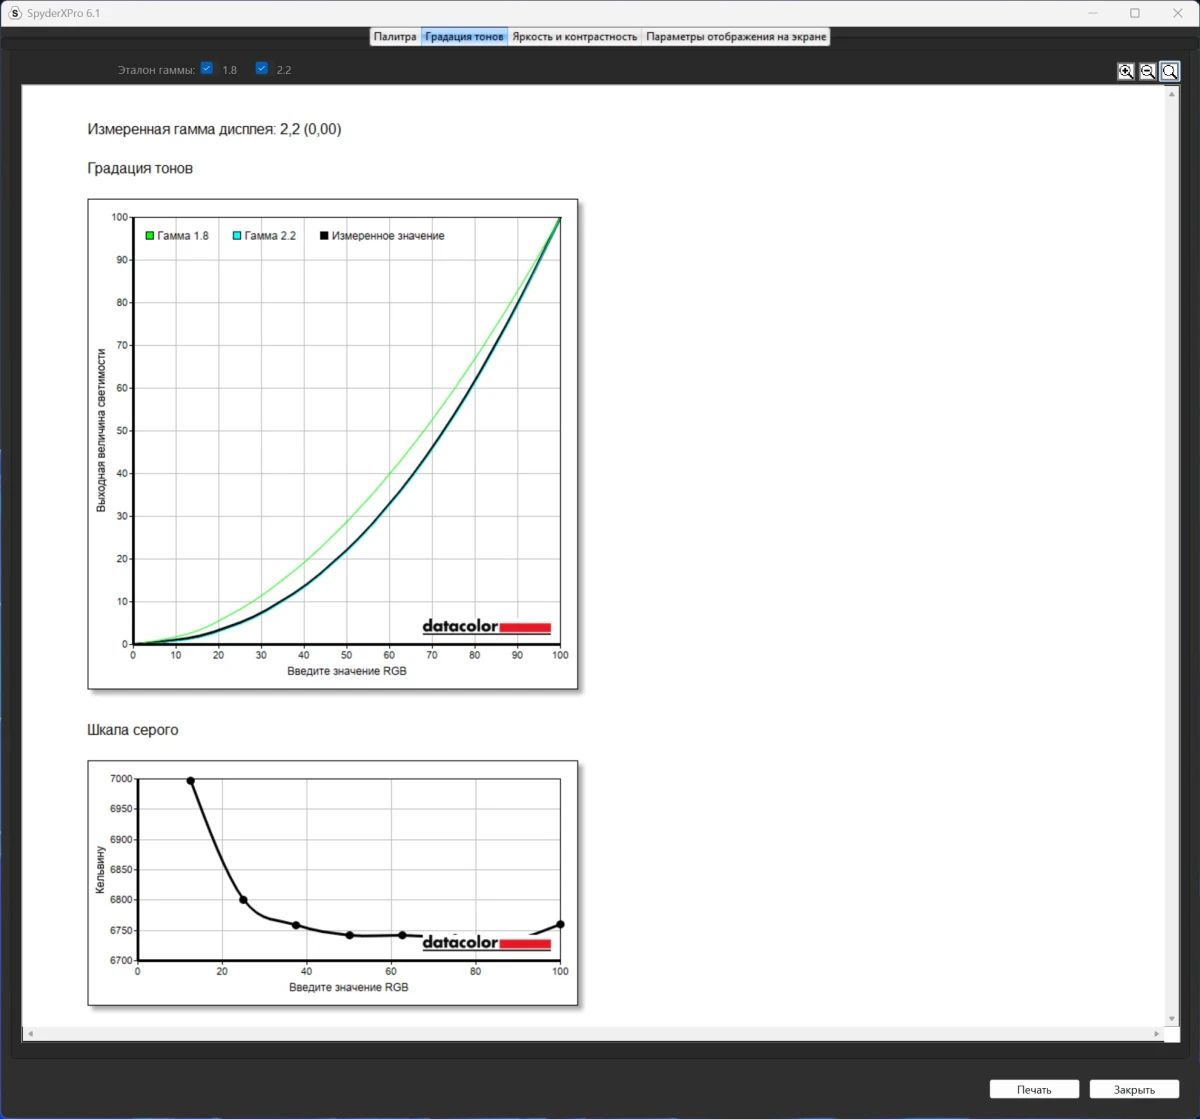The height and width of the screenshot is (1119, 1200).
Task: Reset zoom with the plain magnifier icon
Action: point(1170,71)
